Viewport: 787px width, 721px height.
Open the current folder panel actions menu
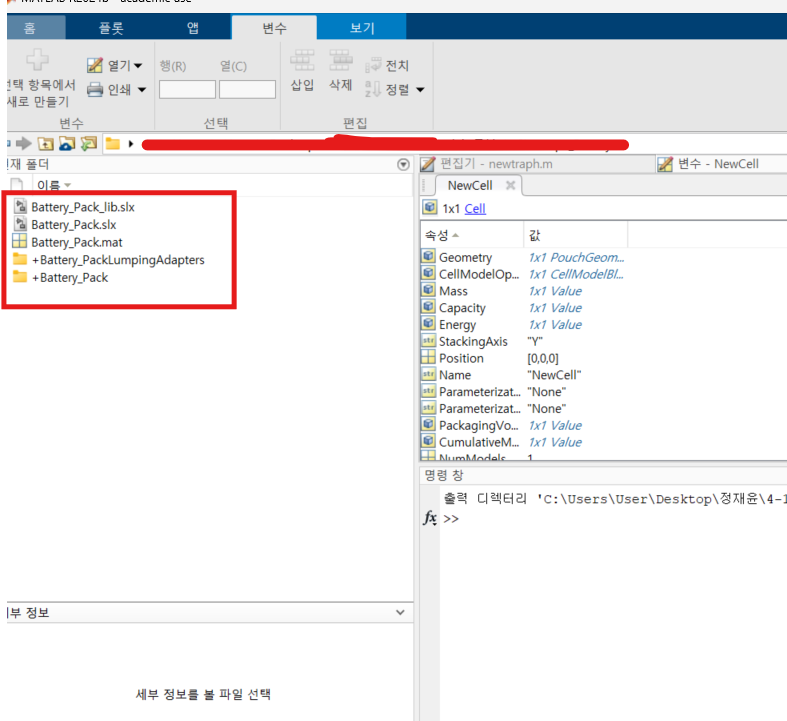pos(403,164)
